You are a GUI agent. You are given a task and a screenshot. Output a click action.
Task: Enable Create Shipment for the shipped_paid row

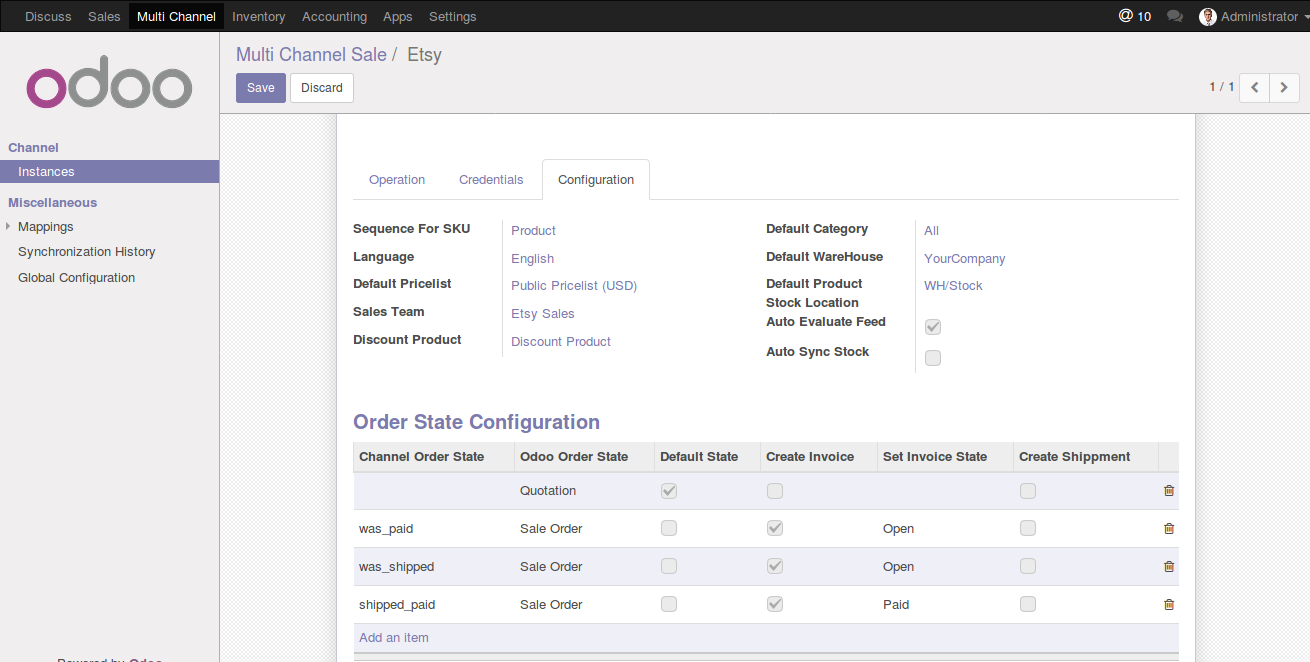click(x=1028, y=604)
